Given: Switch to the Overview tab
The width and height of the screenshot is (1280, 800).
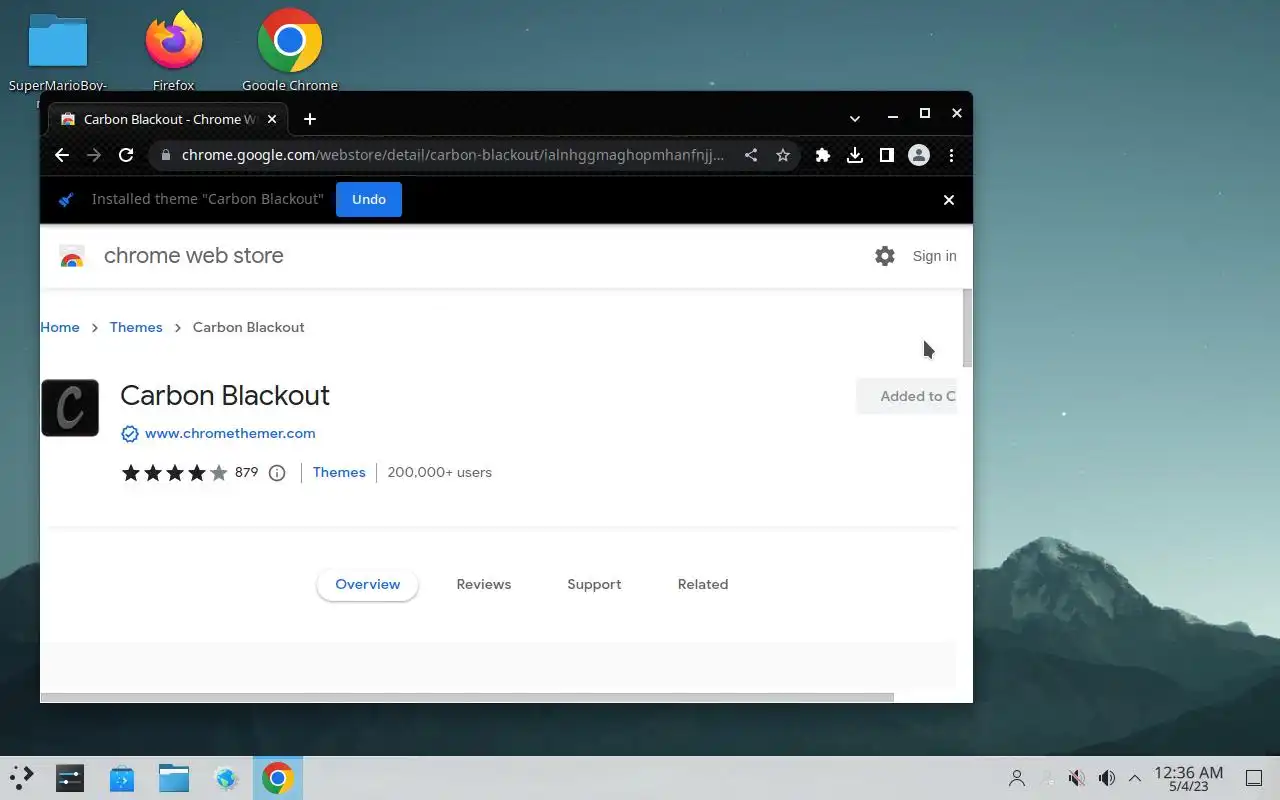Looking at the screenshot, I should (368, 584).
